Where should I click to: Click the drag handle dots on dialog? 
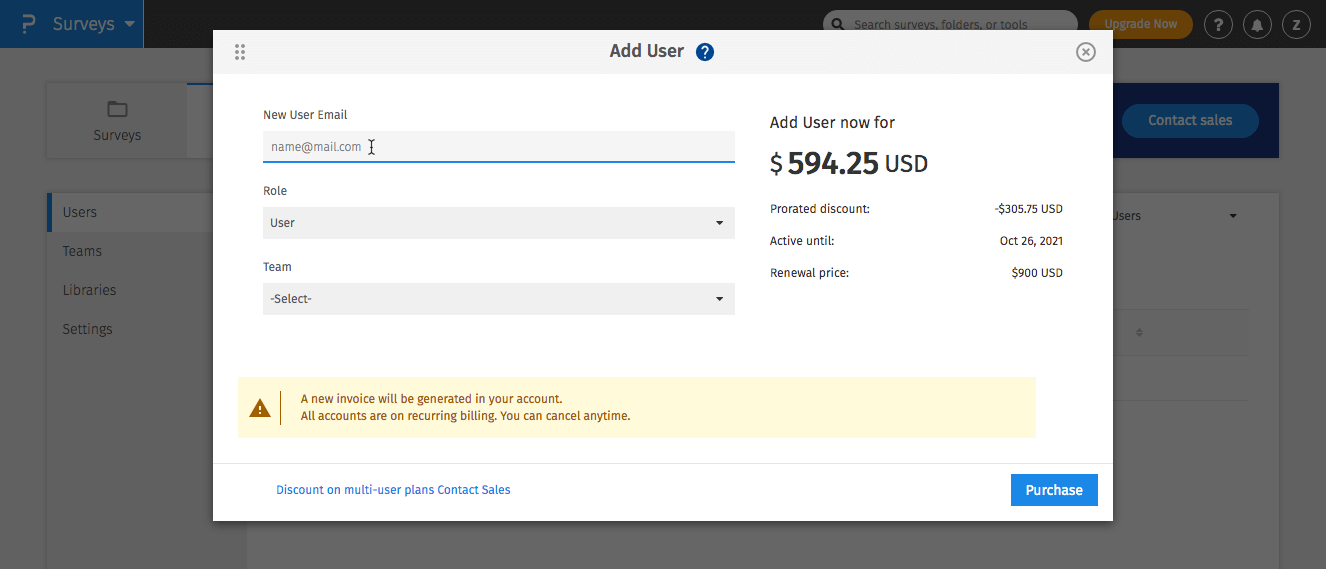pos(240,52)
